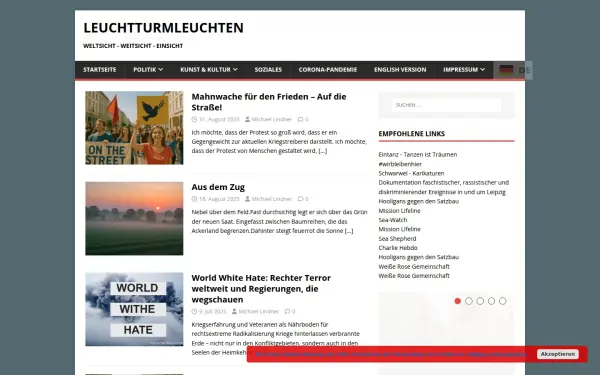Viewport: 600px width, 375px height.
Task: Select the third slider dot
Action: click(x=480, y=301)
